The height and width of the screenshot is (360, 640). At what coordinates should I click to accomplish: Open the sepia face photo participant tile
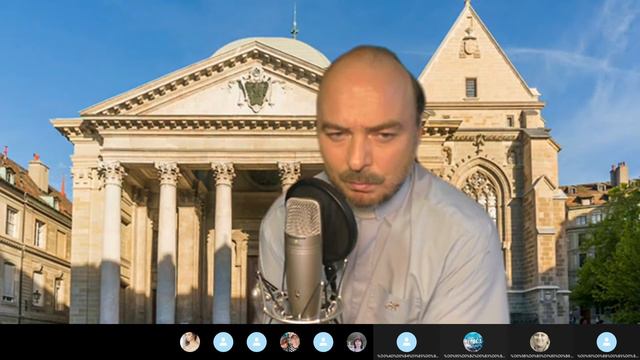[540, 342]
